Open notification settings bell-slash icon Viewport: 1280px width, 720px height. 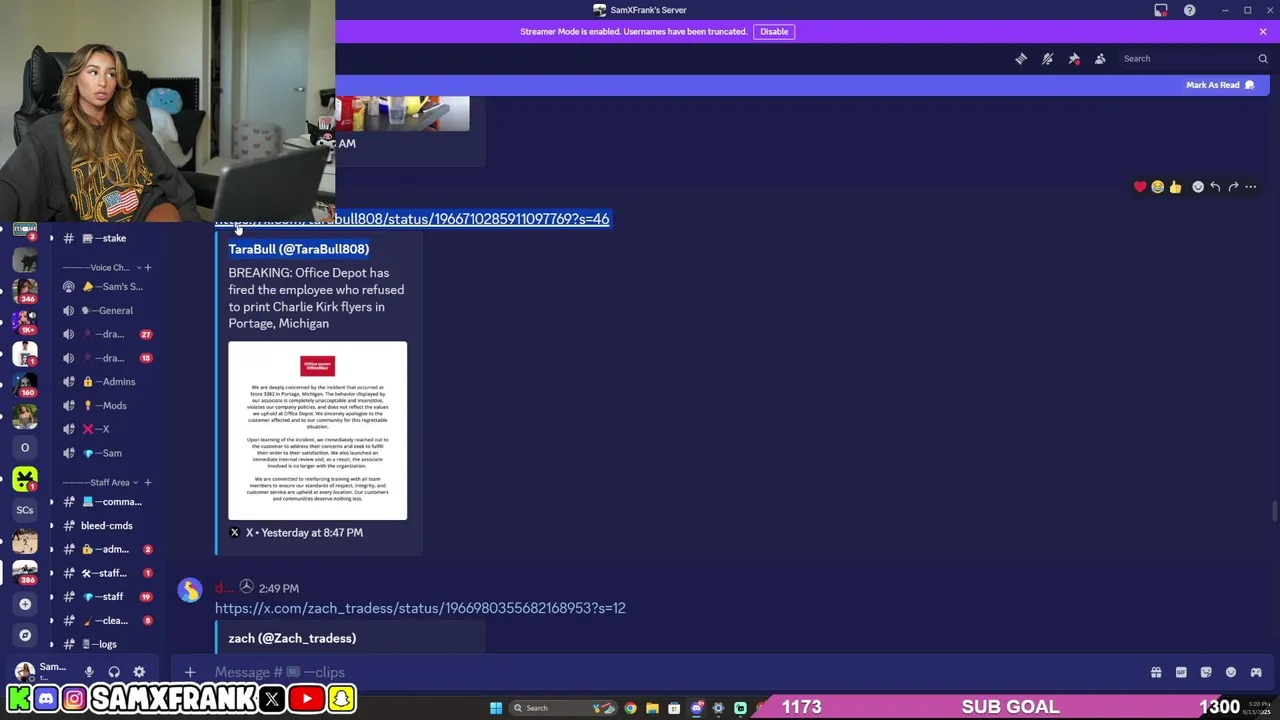tap(1047, 59)
